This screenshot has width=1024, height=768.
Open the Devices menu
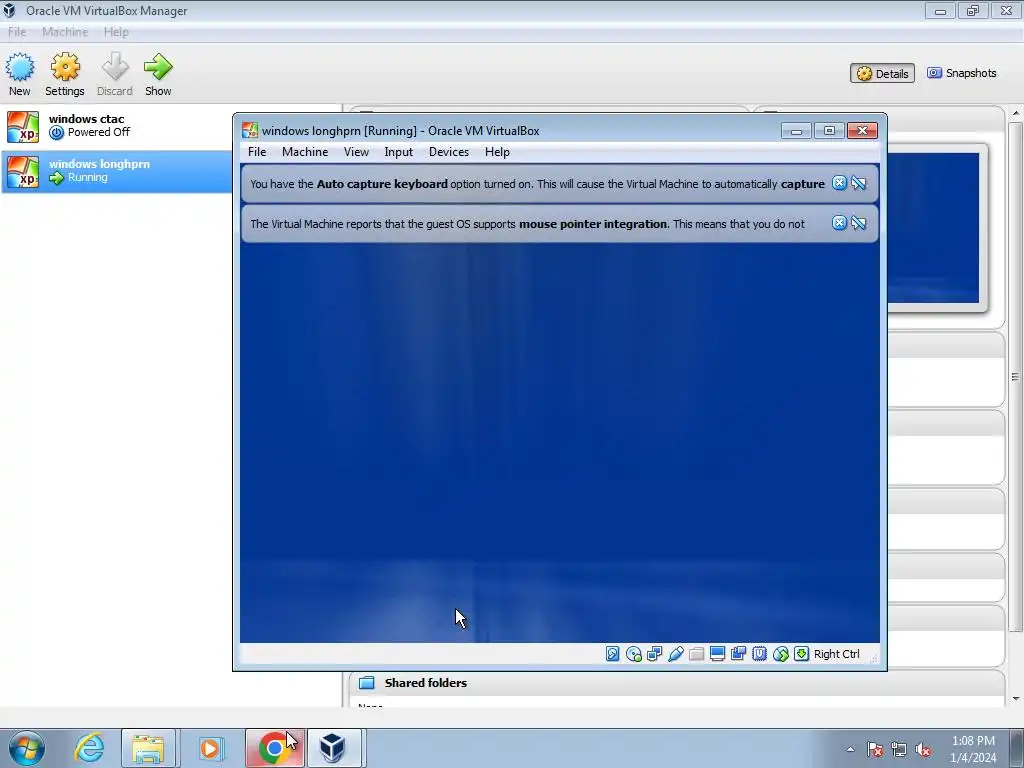(x=449, y=152)
